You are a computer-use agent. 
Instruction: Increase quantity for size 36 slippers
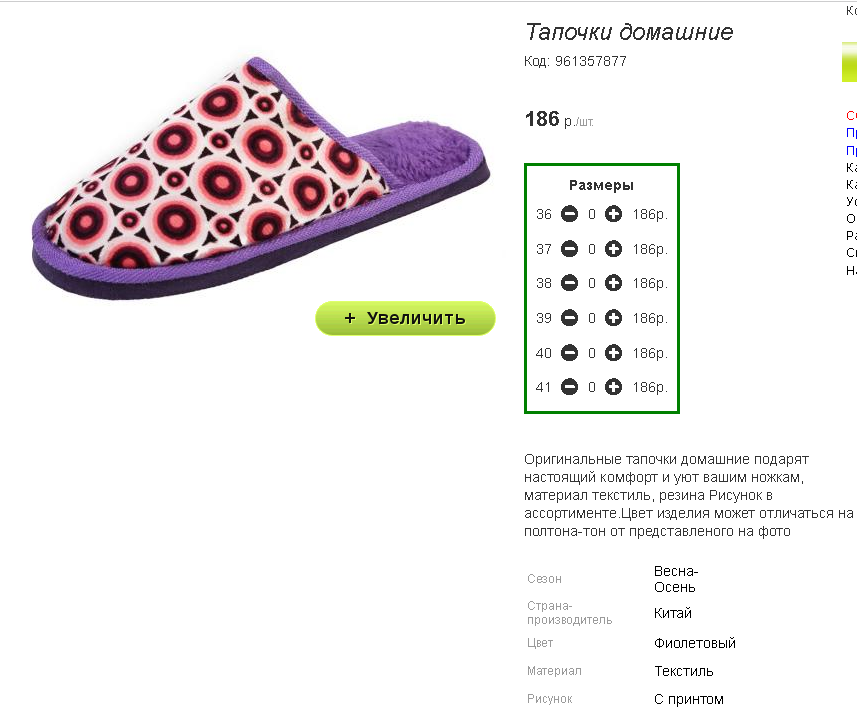coord(613,214)
